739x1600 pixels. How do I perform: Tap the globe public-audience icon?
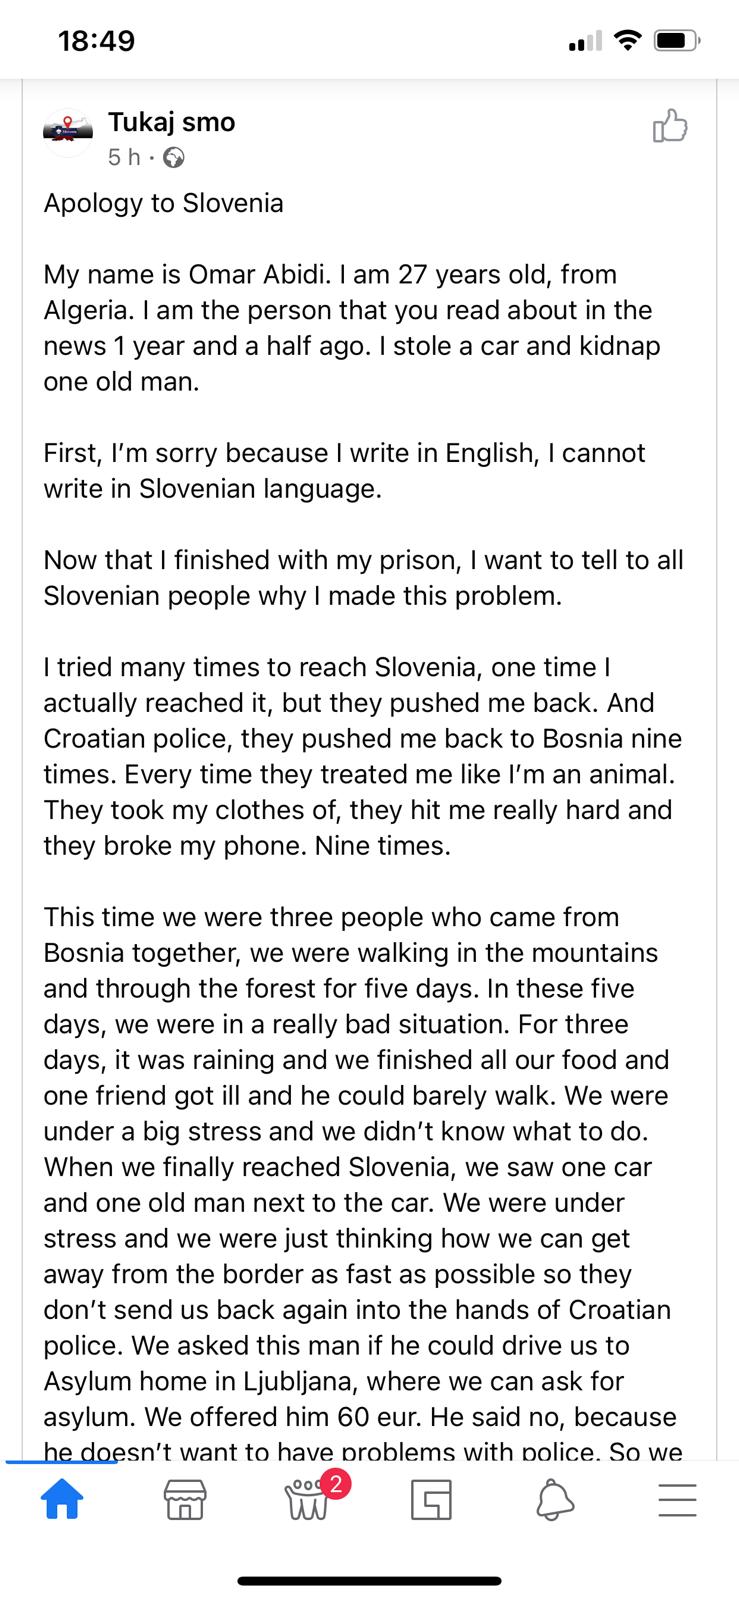tap(174, 158)
